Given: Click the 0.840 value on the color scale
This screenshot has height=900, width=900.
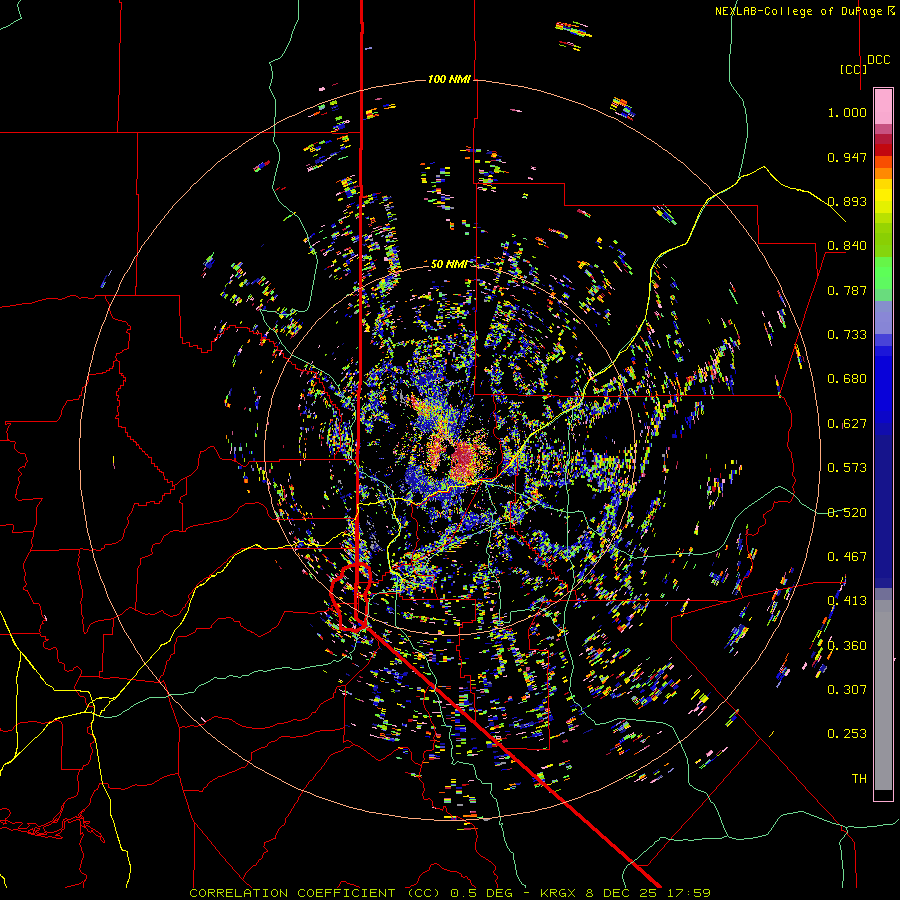Looking at the screenshot, I should [x=847, y=246].
